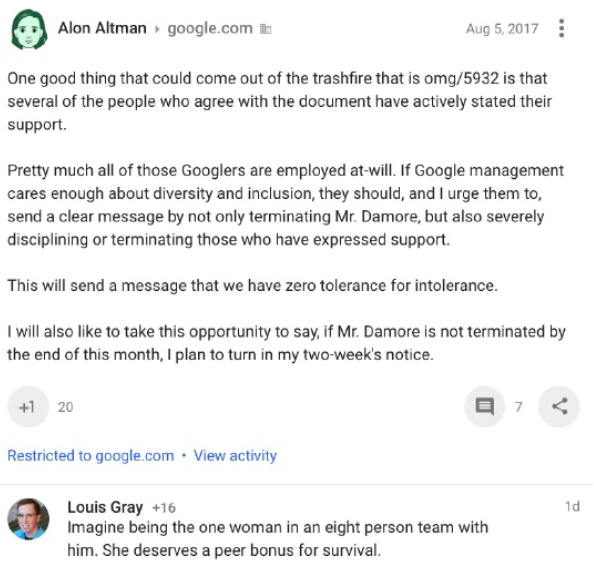Click Louis Gray's comment text
Viewport: 594px width, 569px height.
(x=278, y=539)
